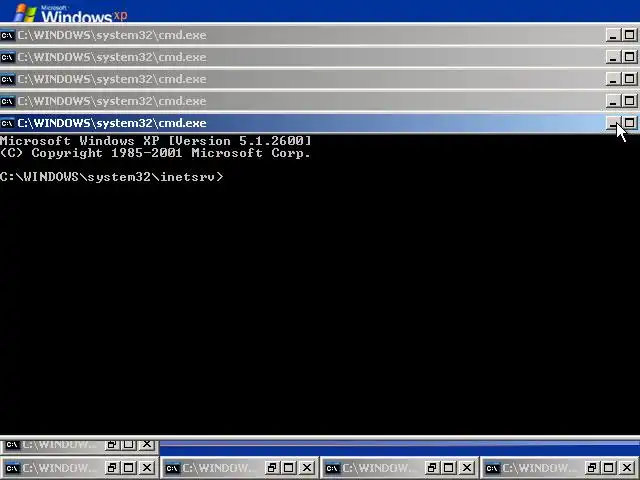Close the partially hidden minimized cmd window above bottom row
640x480 pixels.
[x=147, y=444]
